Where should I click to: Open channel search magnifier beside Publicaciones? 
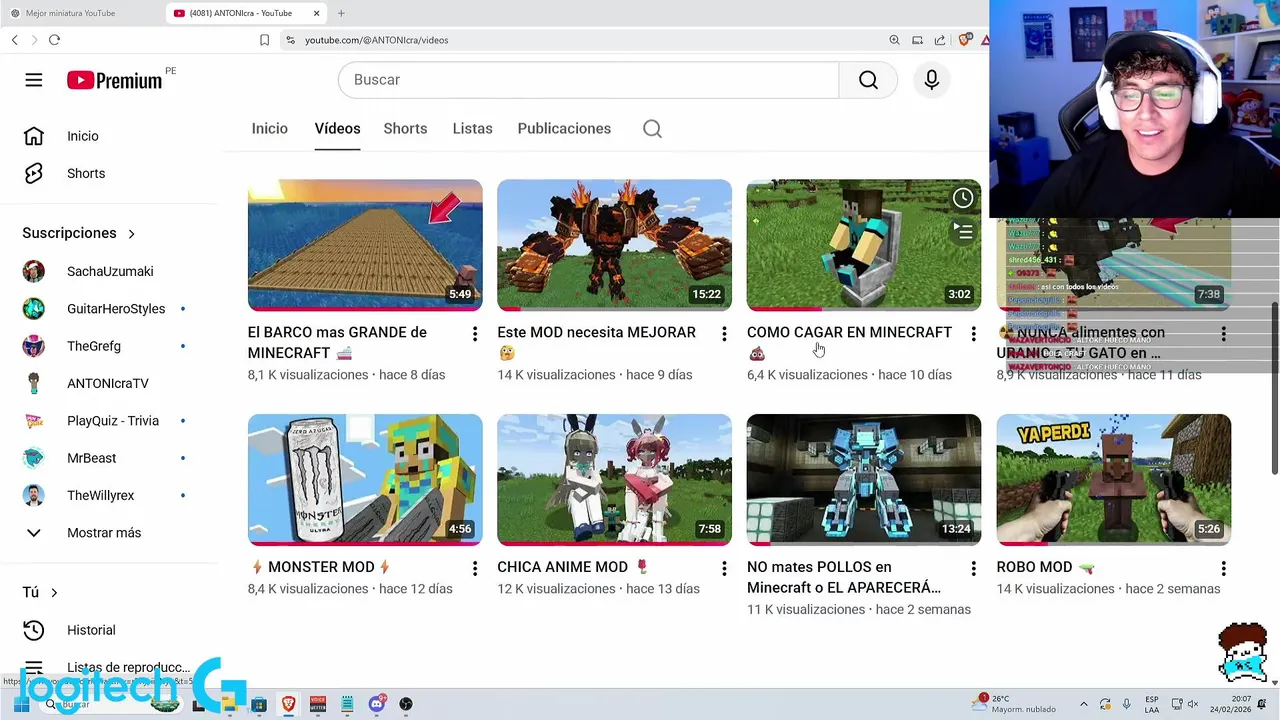(652, 128)
